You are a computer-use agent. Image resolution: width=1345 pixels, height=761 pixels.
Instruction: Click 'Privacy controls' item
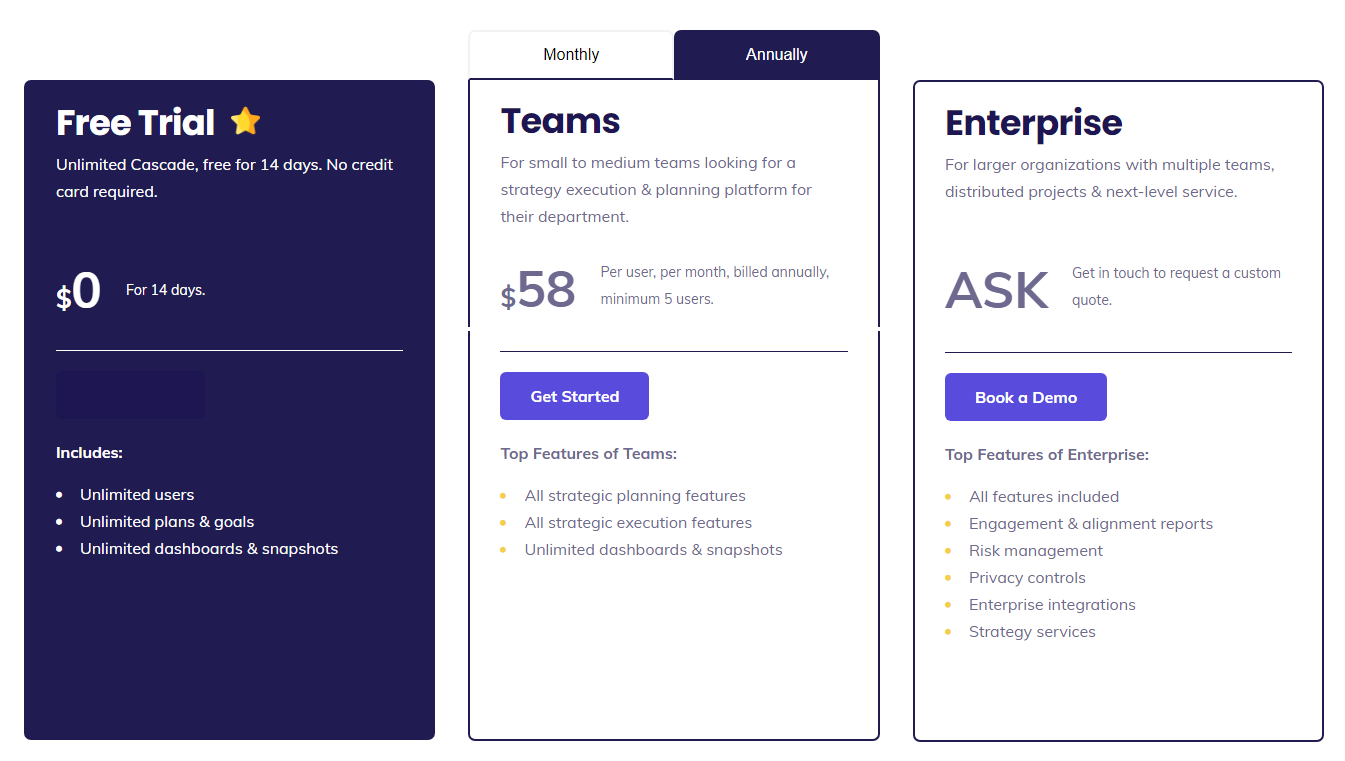pyautogui.click(x=1027, y=578)
